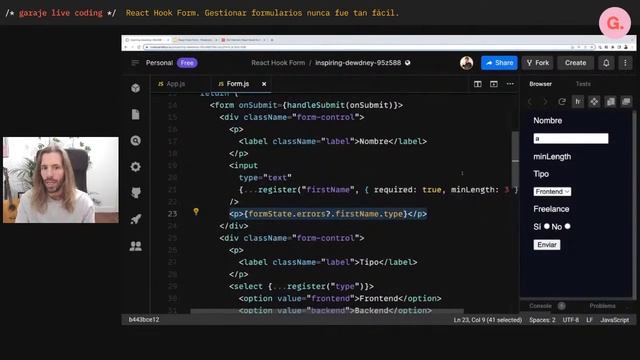Image resolution: width=640 pixels, height=360 pixels.
Task: Click the inspiring-dewdney-95z588 sandbox name
Action: (358, 63)
